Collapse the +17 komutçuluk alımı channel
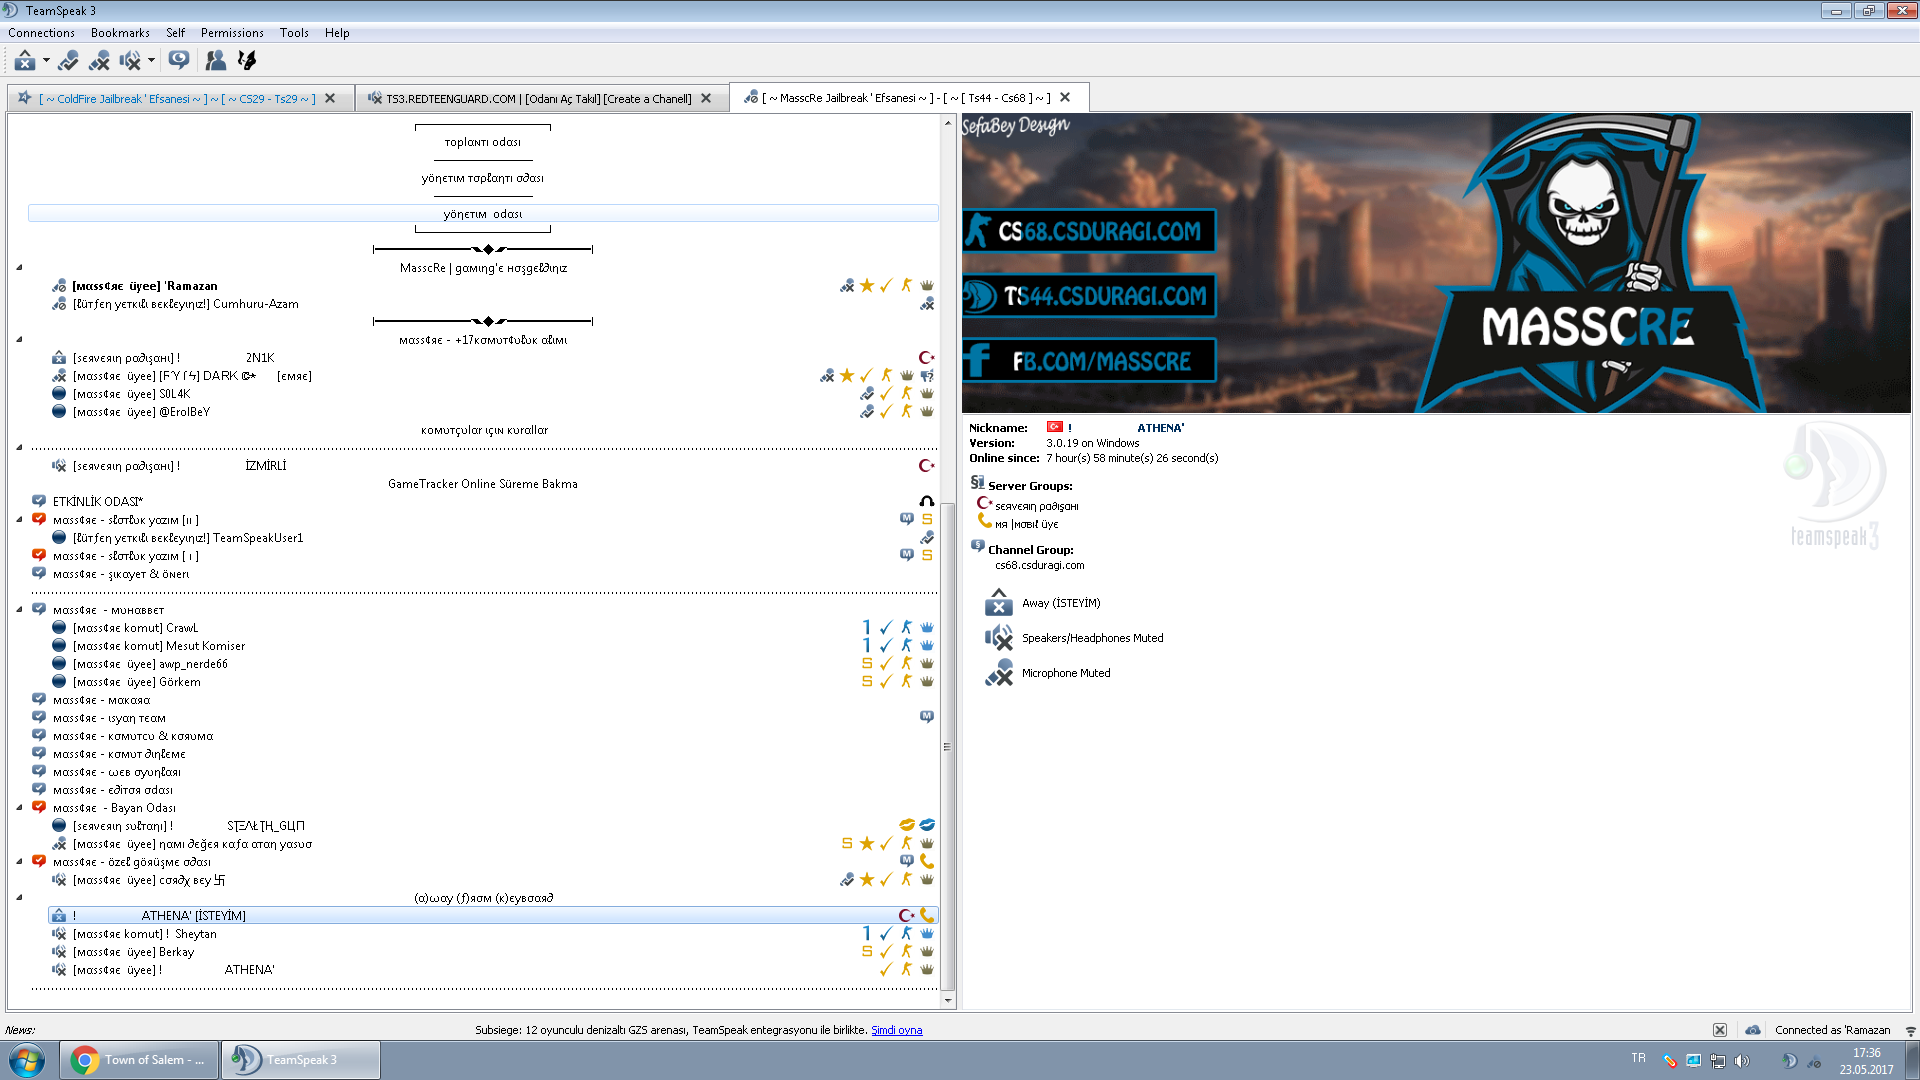 click(x=19, y=340)
